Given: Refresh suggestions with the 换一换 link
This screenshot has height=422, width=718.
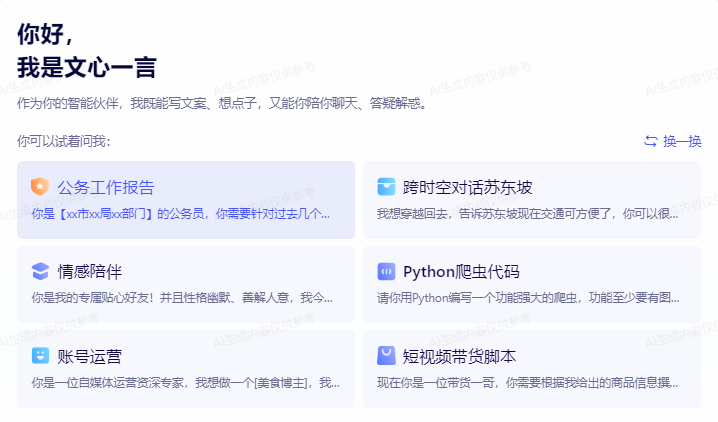Looking at the screenshot, I should (x=682, y=141).
